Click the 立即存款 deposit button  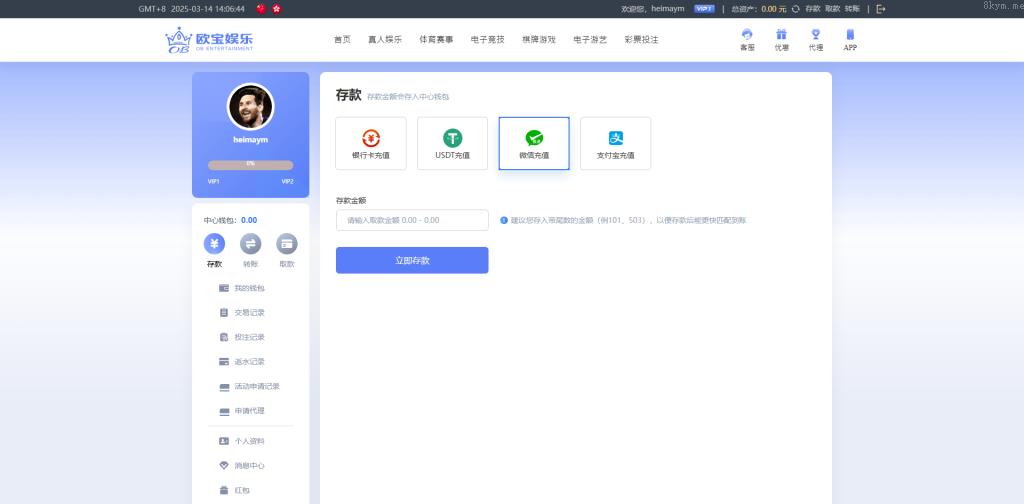[412, 260]
